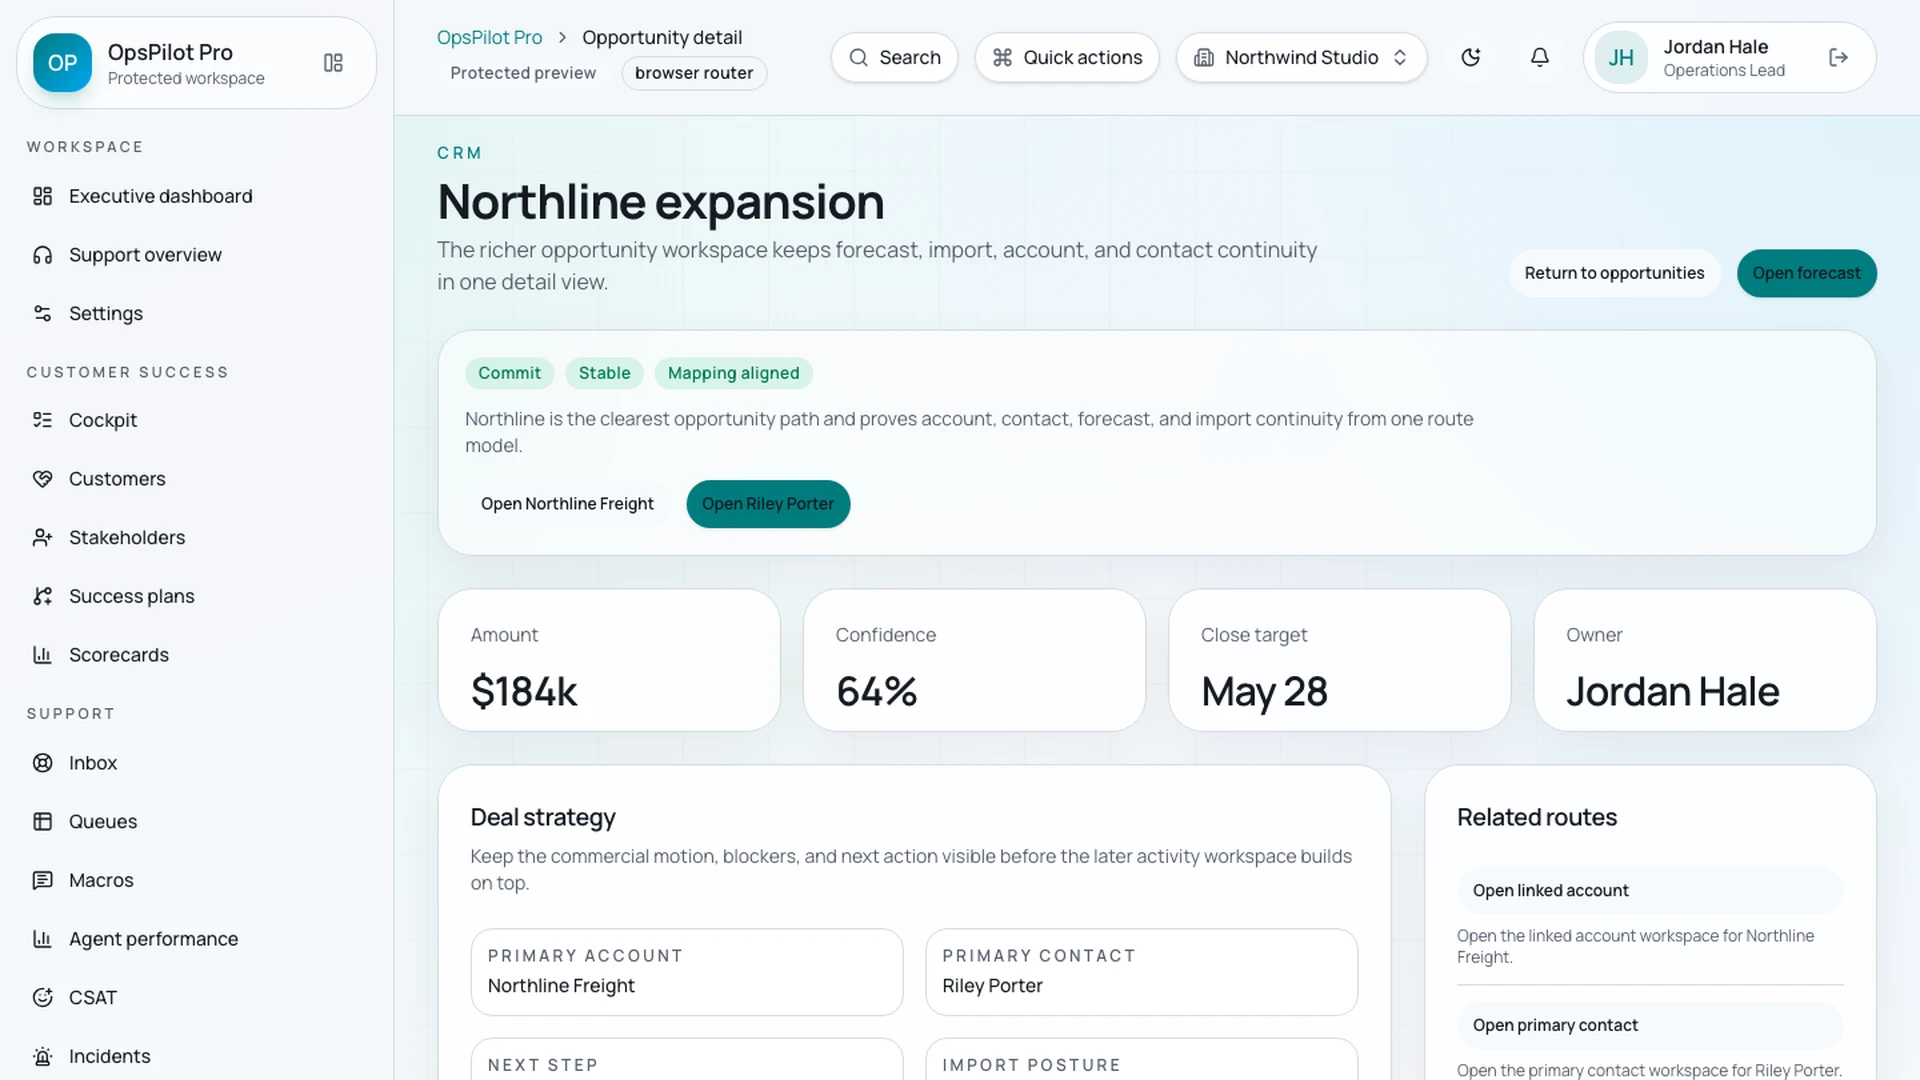Open Quick actions palette
The width and height of the screenshot is (1920, 1080).
pyautogui.click(x=1067, y=58)
